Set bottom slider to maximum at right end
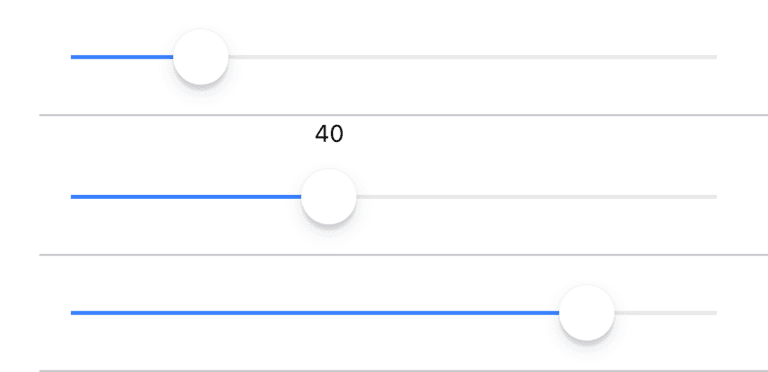768x372 pixels. pos(716,313)
